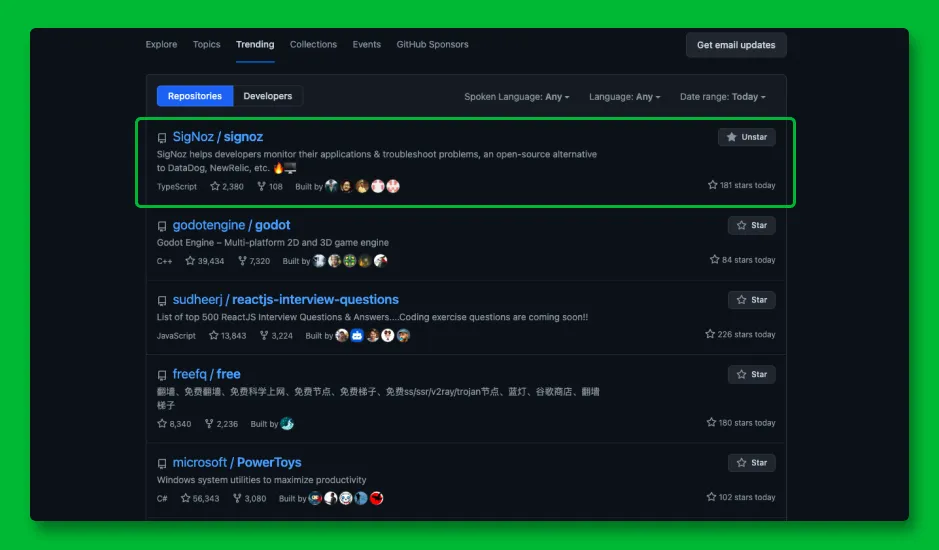Unstar the SigNoz signoz repository
939x550 pixels.
point(747,137)
